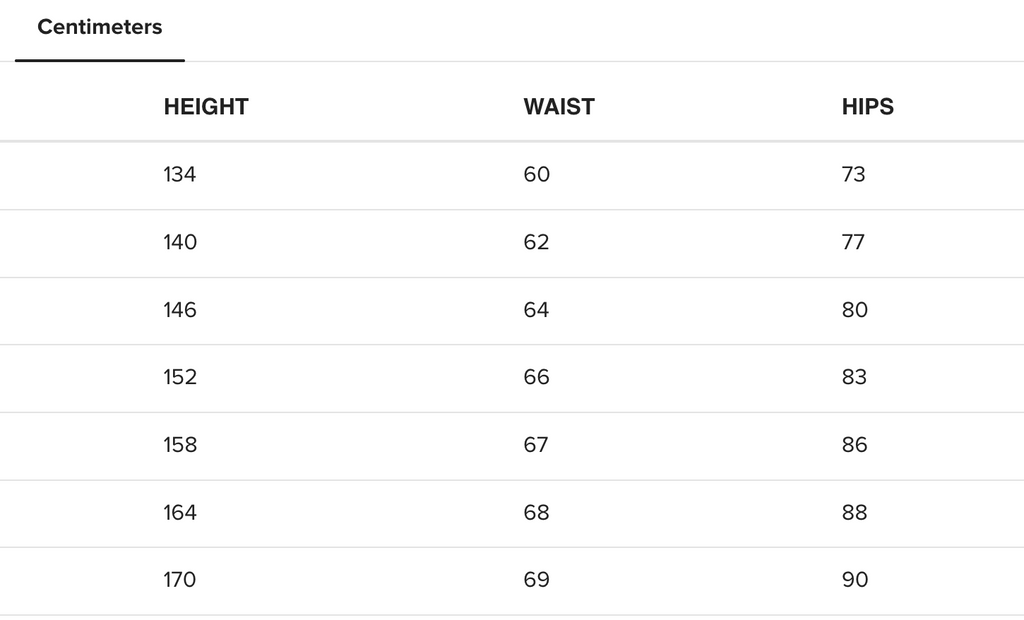This screenshot has width=1024, height=620.
Task: Click height cell showing 146
Action: [180, 310]
